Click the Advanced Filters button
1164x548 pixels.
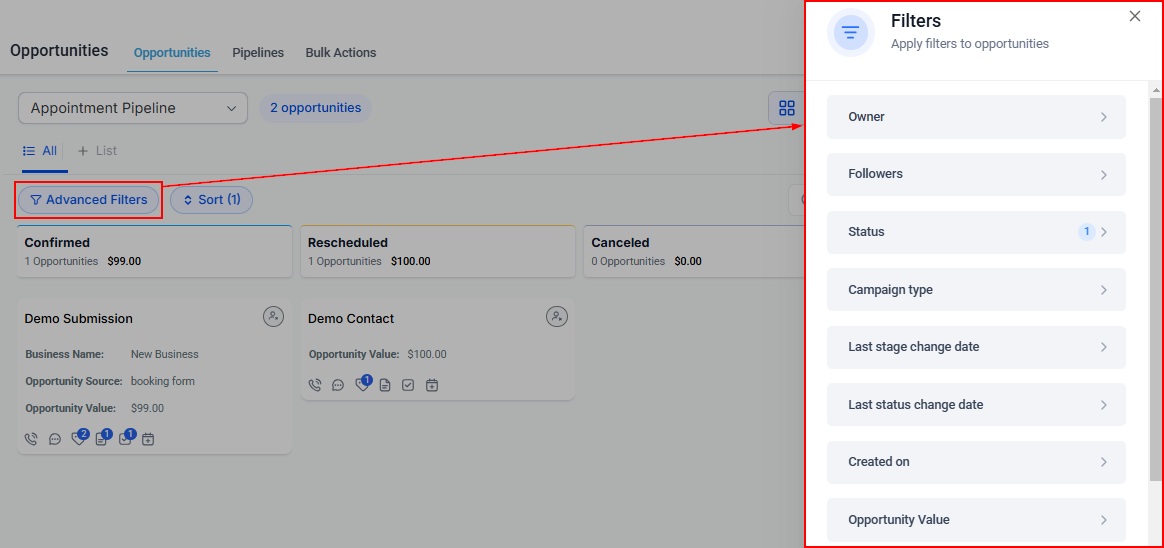(x=89, y=200)
